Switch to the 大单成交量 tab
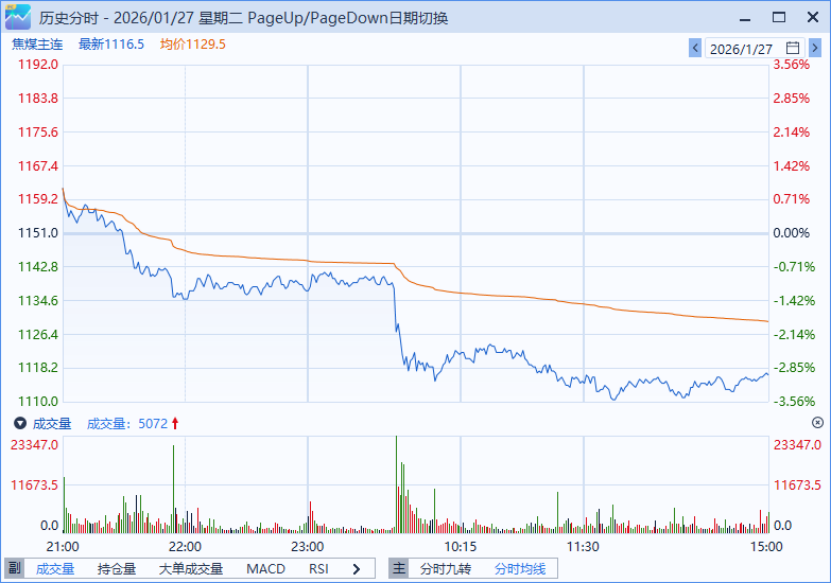831x584 pixels. click(x=191, y=569)
